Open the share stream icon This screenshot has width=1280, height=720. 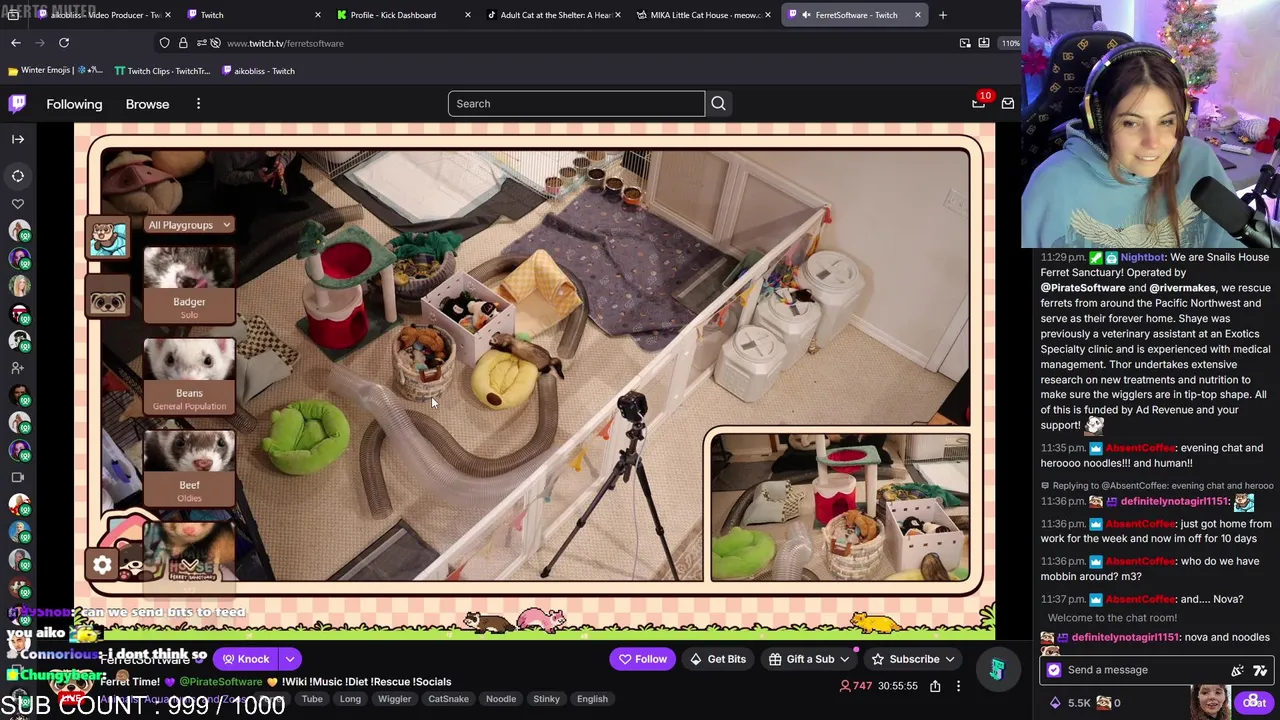click(x=935, y=686)
